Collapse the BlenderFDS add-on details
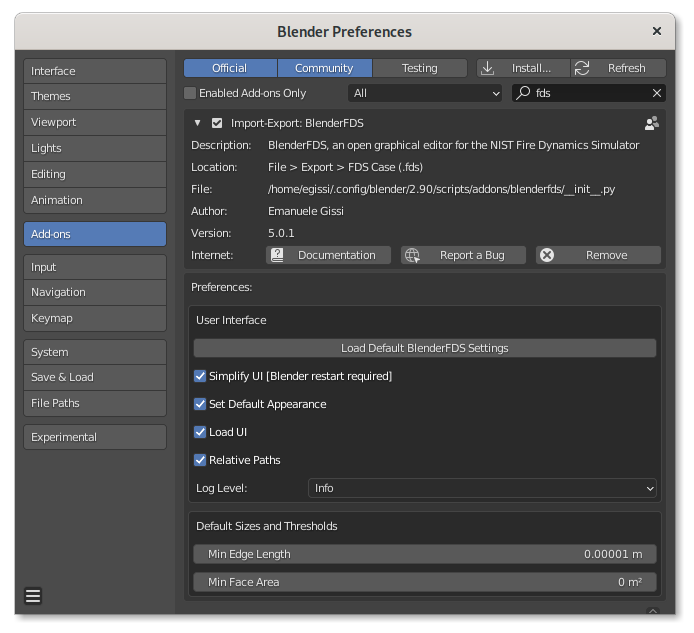Viewport: 694px width, 633px height. [x=197, y=123]
